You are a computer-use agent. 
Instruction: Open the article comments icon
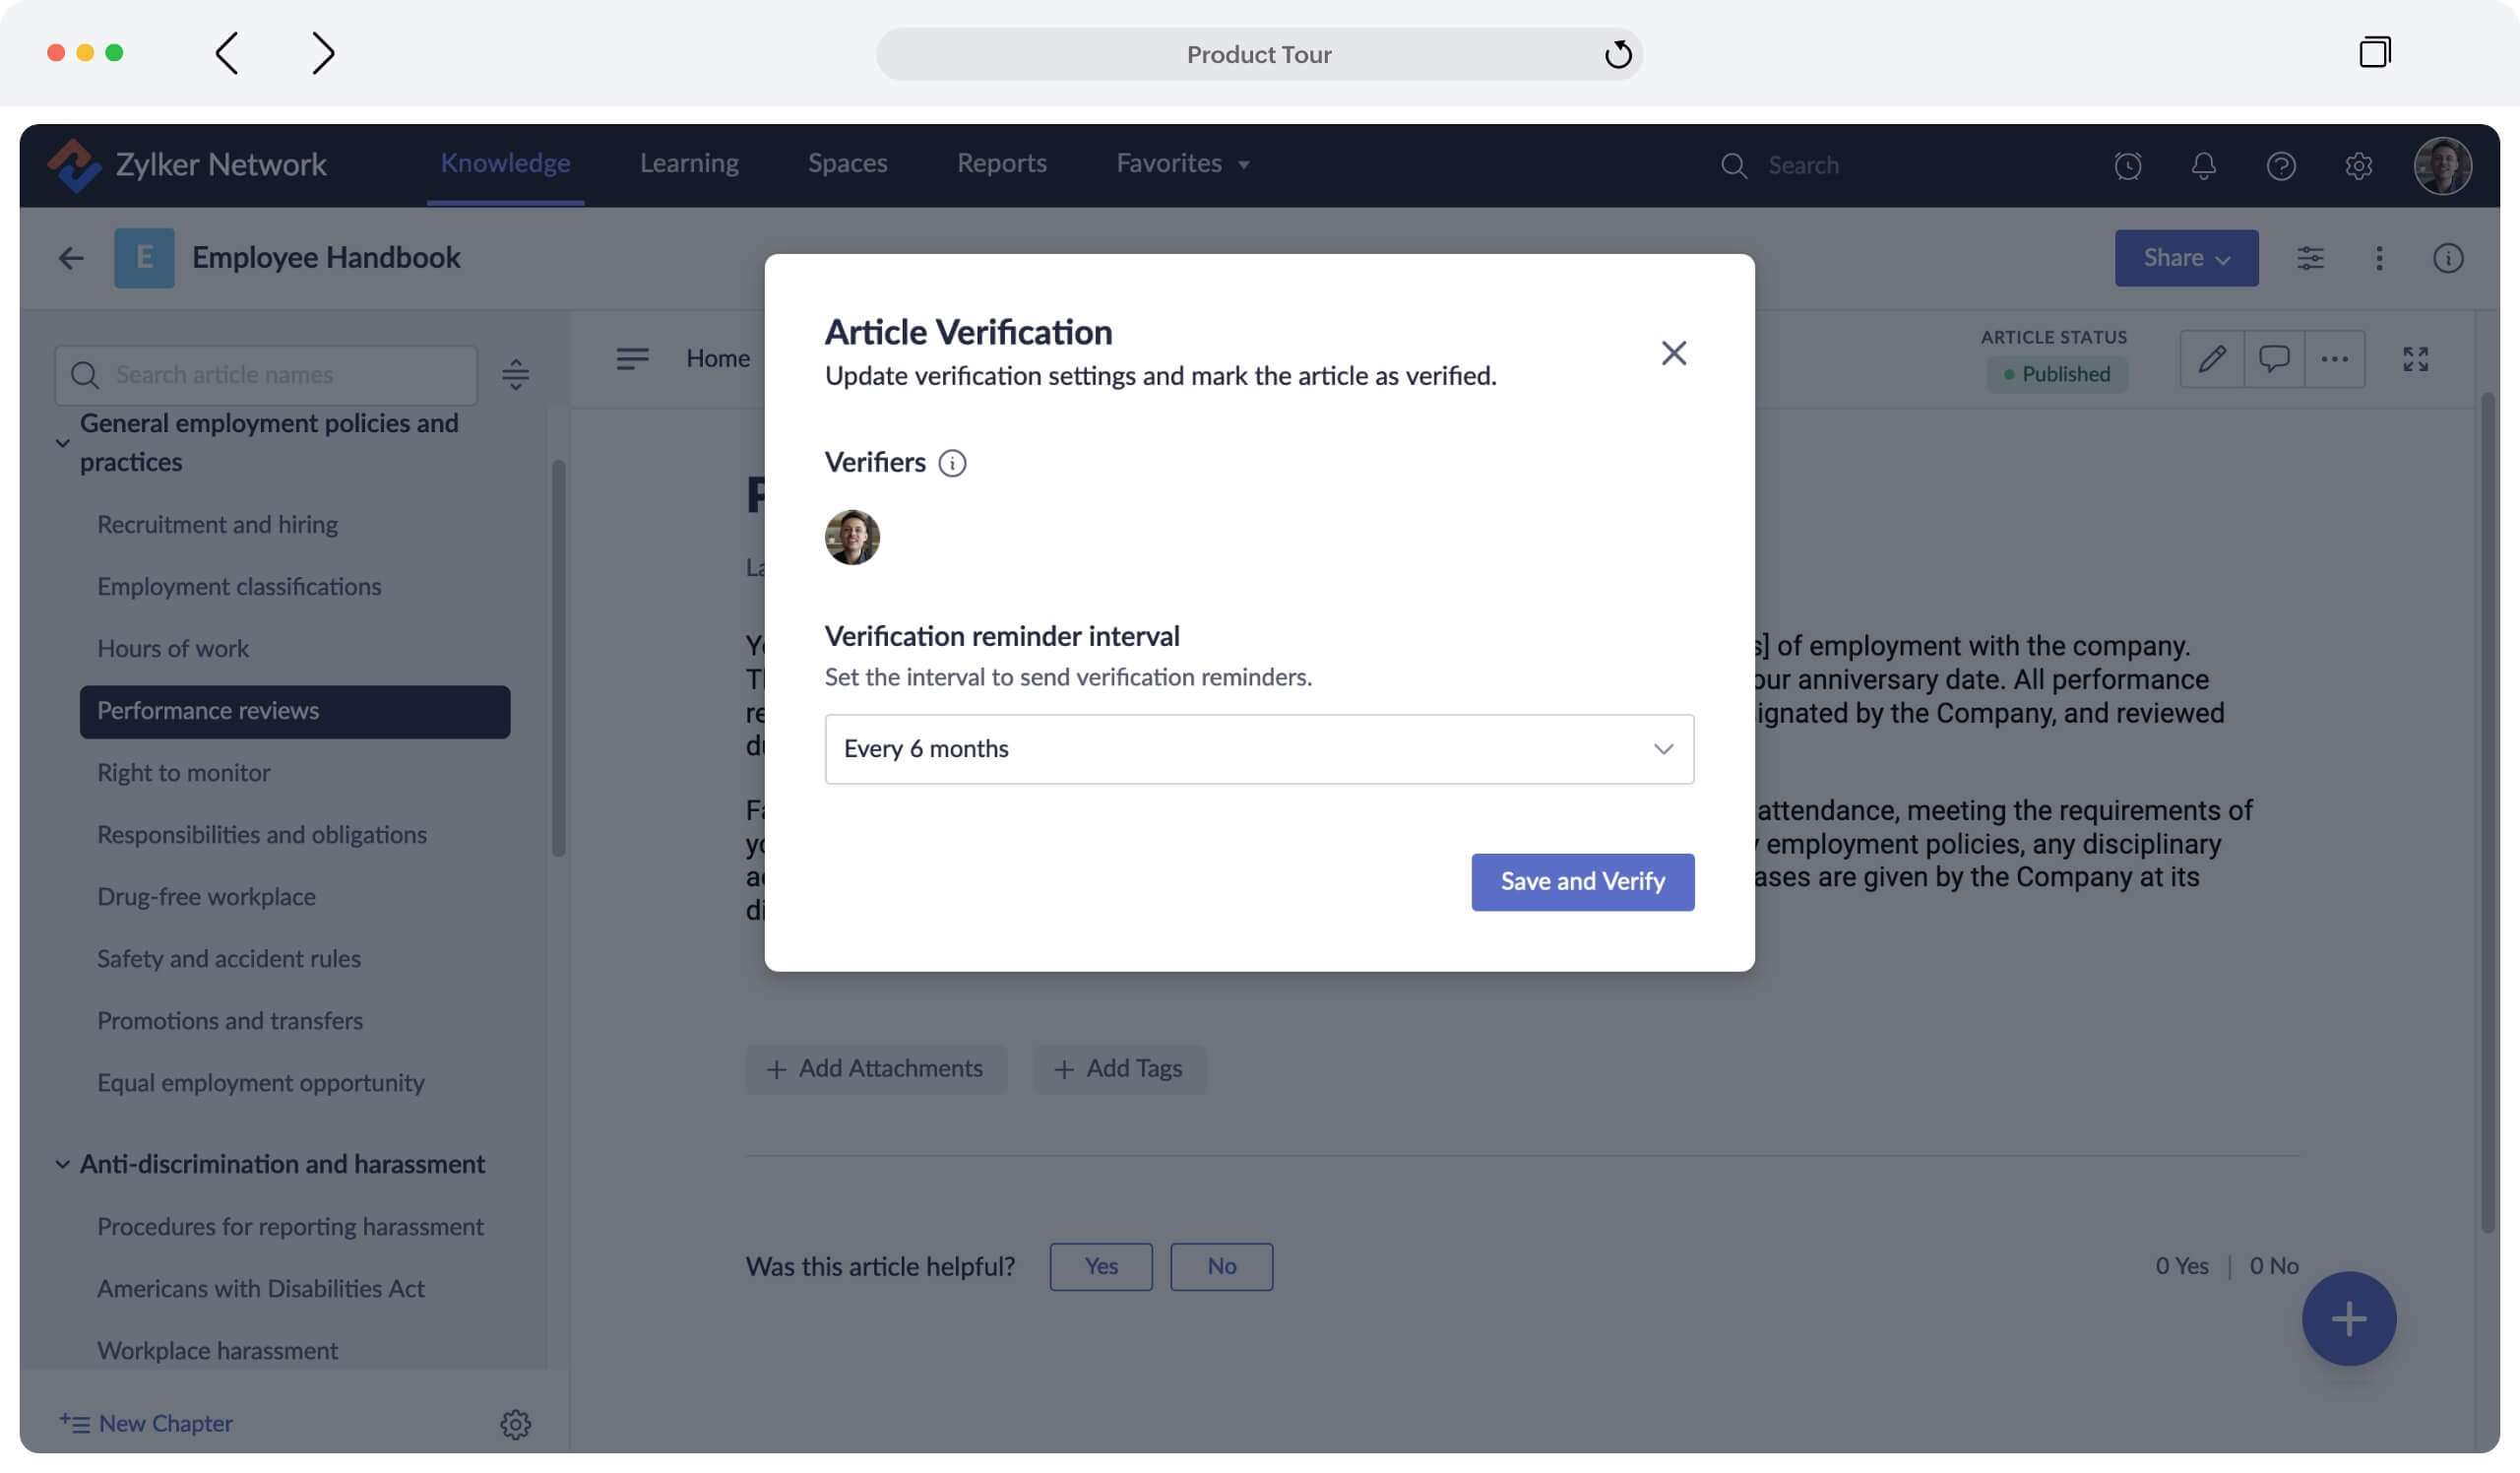(2273, 359)
